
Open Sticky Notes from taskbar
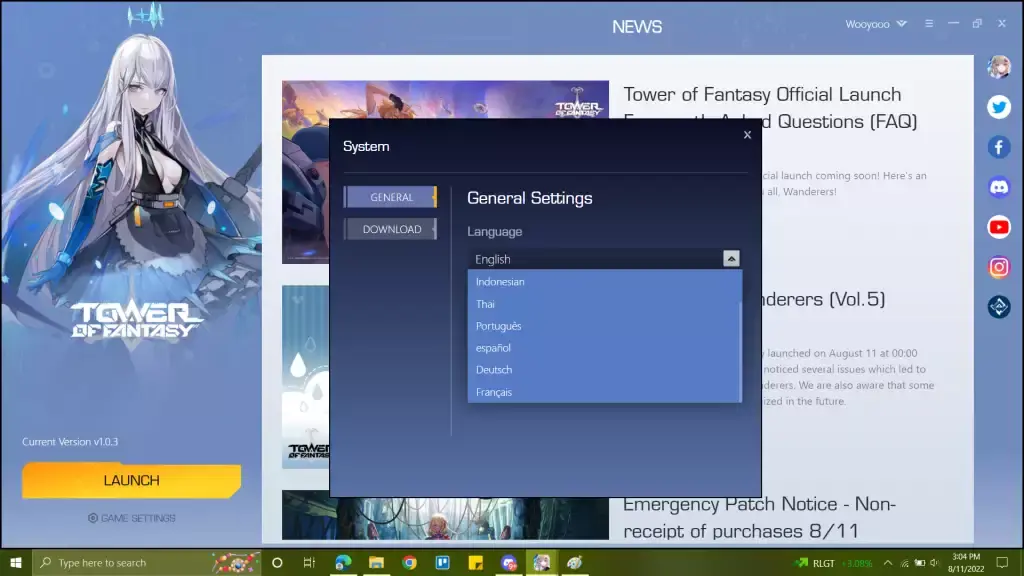tap(475, 562)
